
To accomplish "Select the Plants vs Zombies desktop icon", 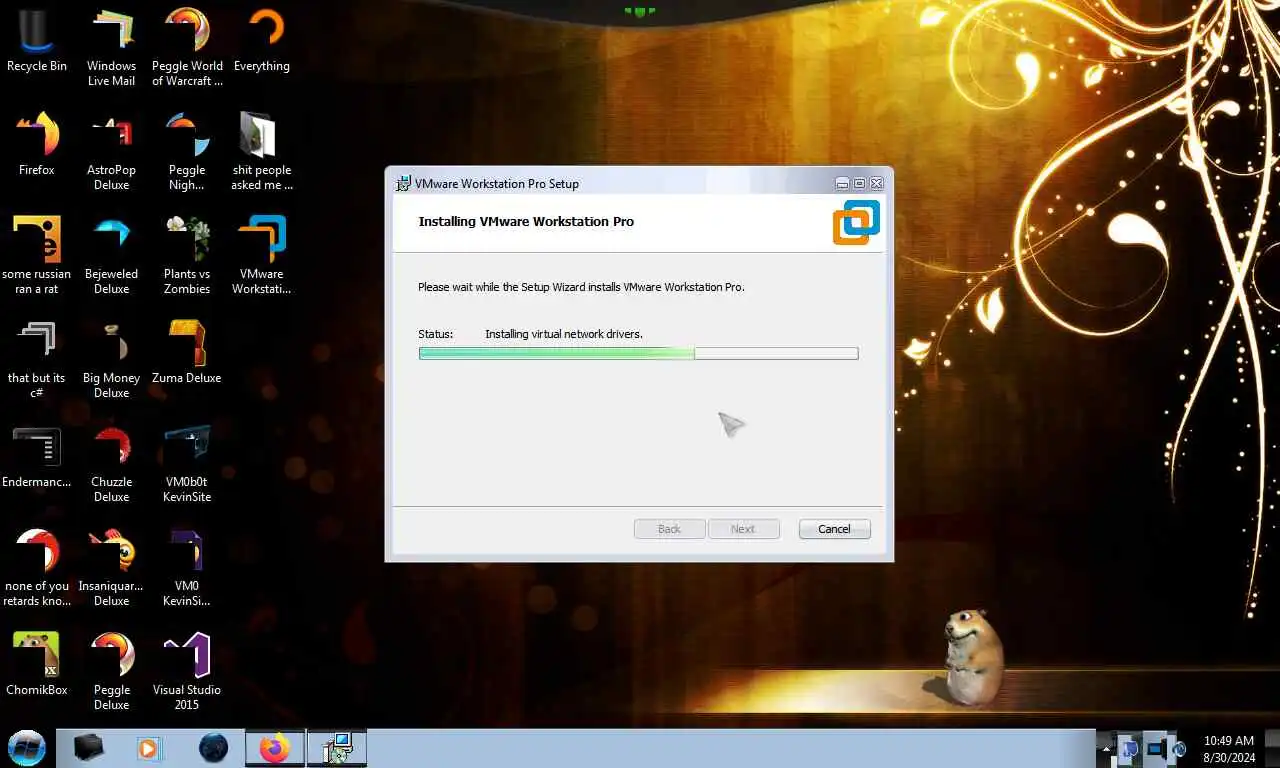I will (187, 256).
